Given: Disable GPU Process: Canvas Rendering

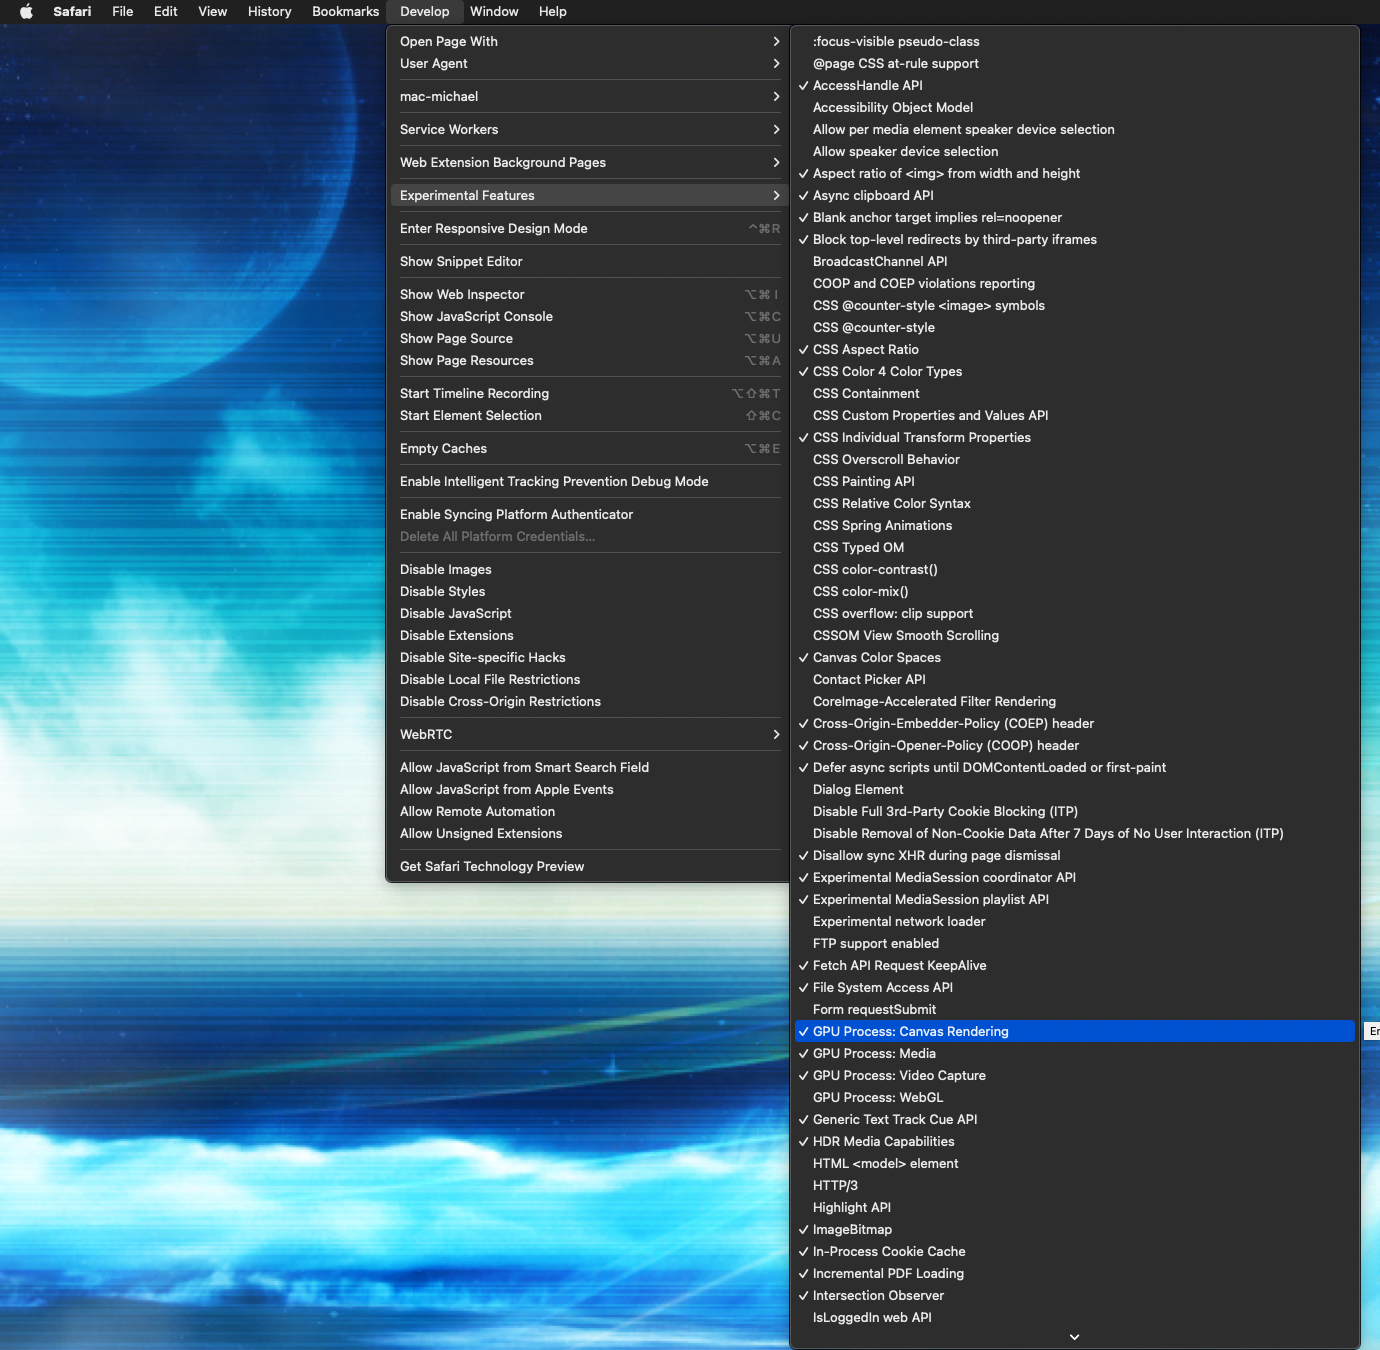Looking at the screenshot, I should click(x=1075, y=1031).
